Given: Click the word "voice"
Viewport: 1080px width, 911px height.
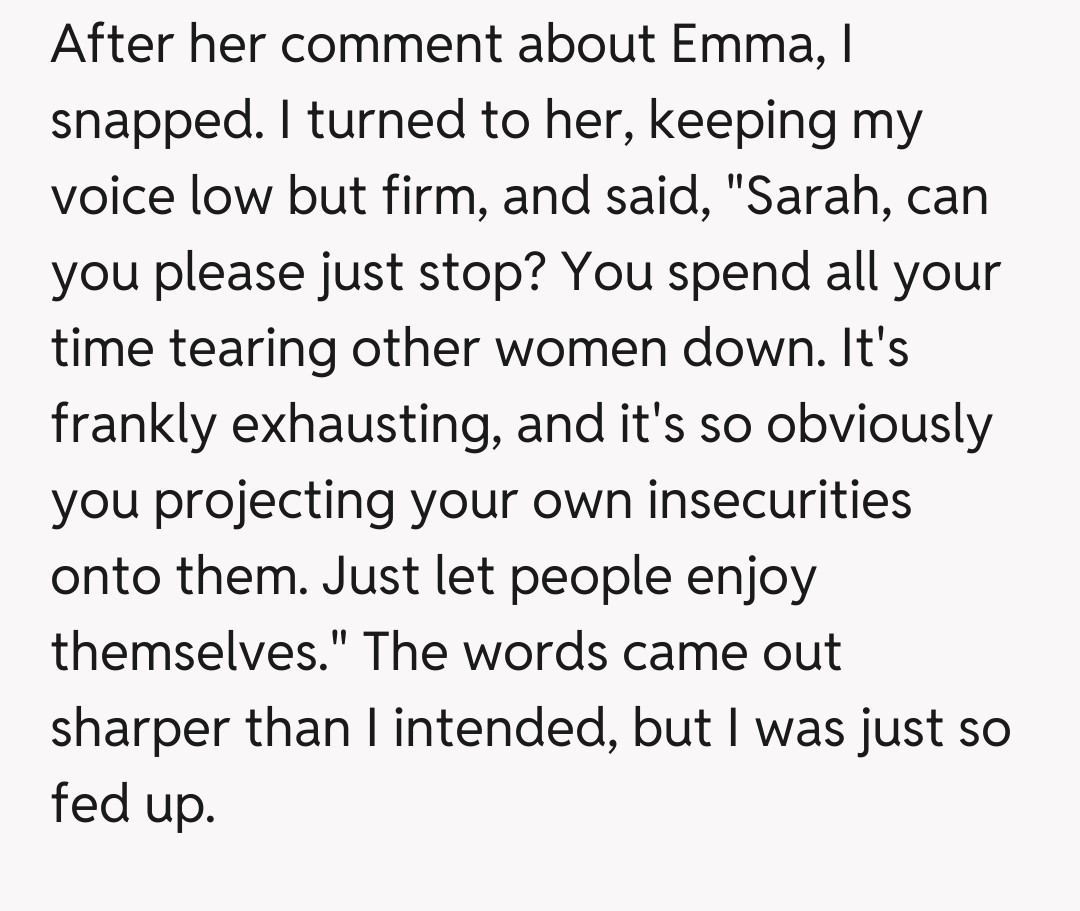Looking at the screenshot, I should (111, 196).
